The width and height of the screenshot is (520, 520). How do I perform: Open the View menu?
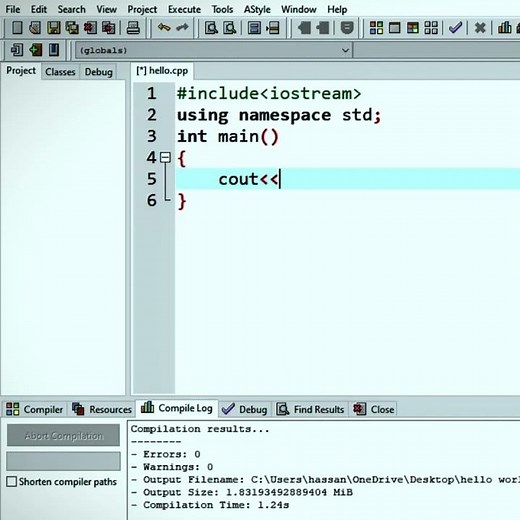tap(106, 9)
